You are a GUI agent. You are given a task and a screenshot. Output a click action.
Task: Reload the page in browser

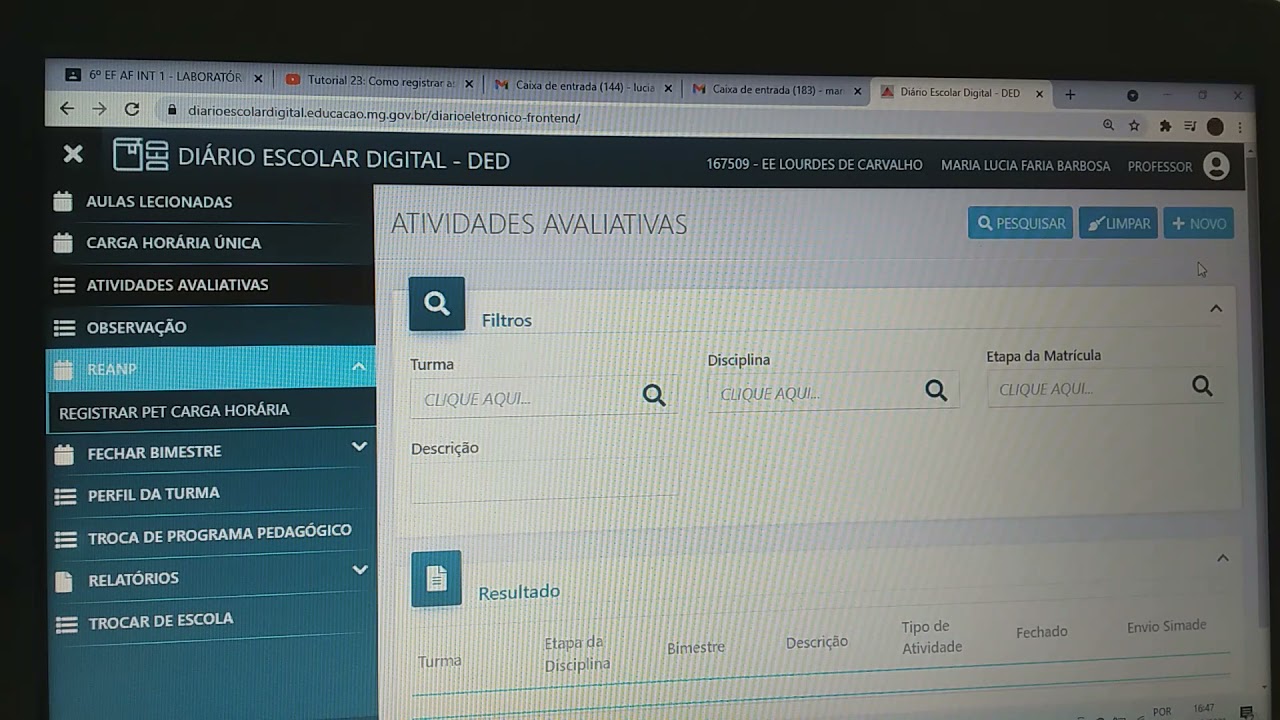point(132,109)
